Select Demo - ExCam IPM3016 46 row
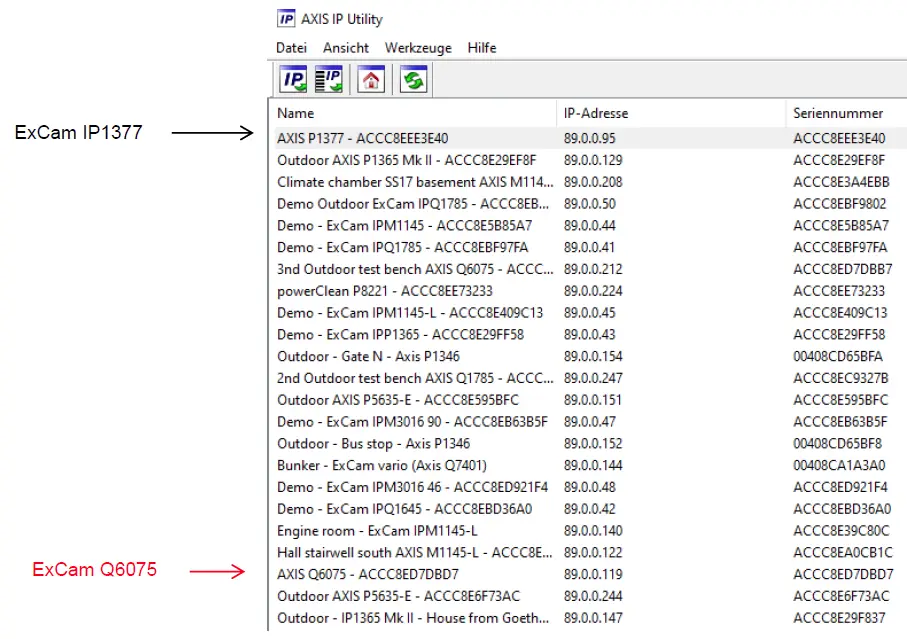 pyautogui.click(x=589, y=487)
